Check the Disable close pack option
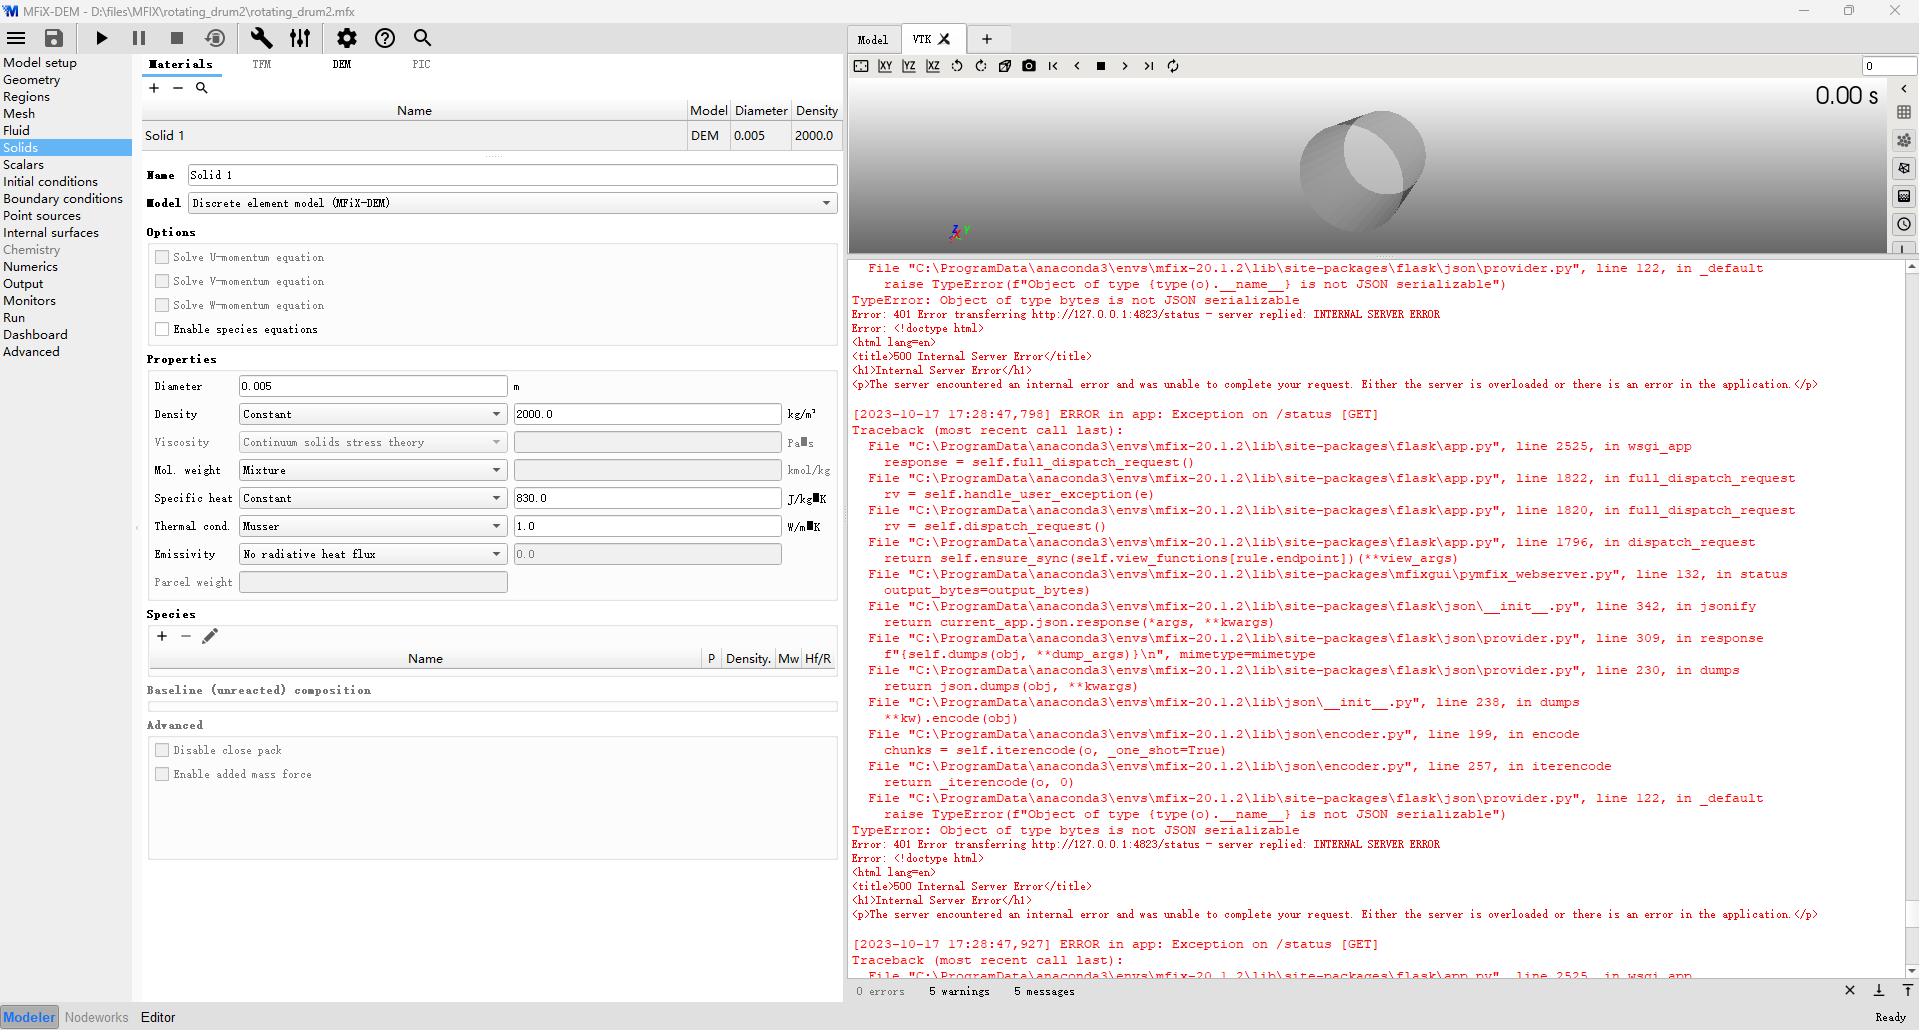This screenshot has height=1030, width=1919. (x=162, y=750)
